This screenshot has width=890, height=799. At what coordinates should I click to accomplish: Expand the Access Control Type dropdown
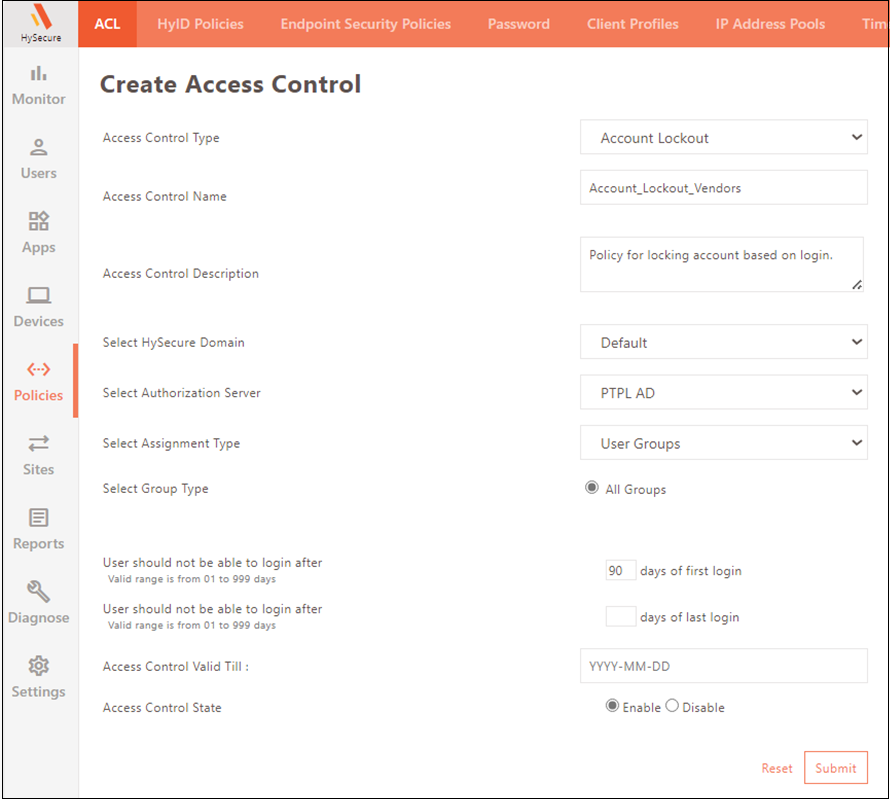(723, 138)
